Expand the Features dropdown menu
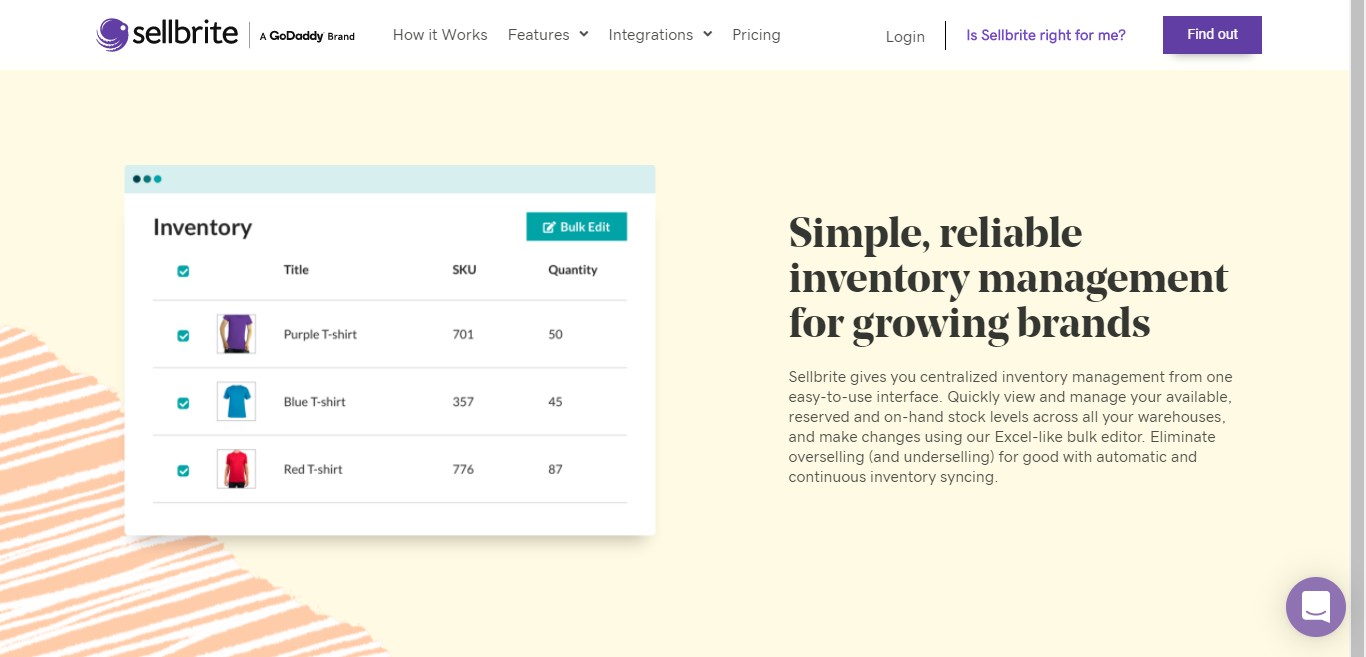1366x657 pixels. tap(548, 35)
